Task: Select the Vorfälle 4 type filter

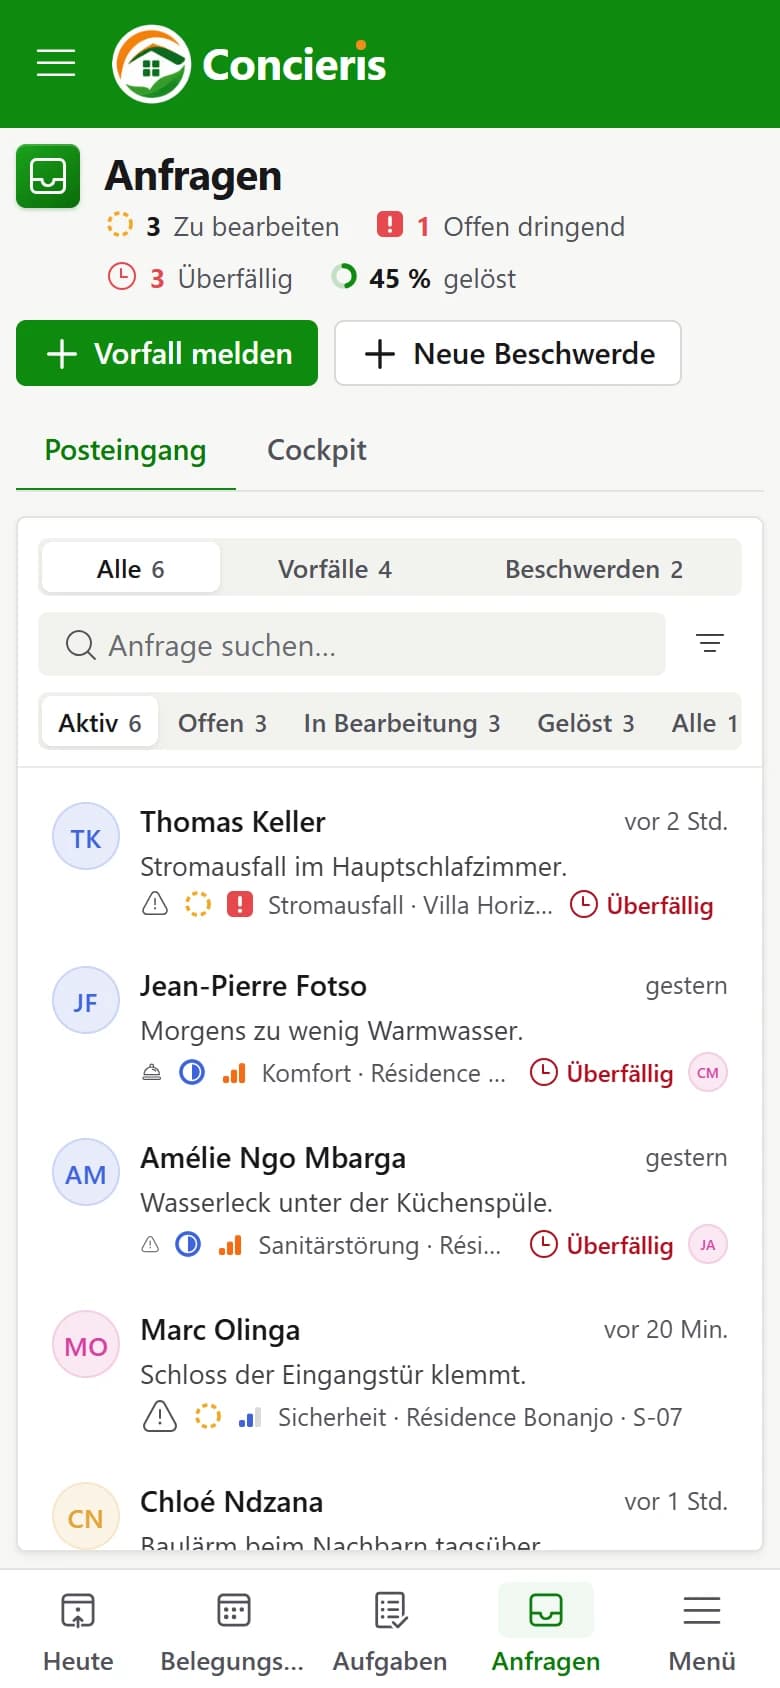Action: [x=335, y=568]
